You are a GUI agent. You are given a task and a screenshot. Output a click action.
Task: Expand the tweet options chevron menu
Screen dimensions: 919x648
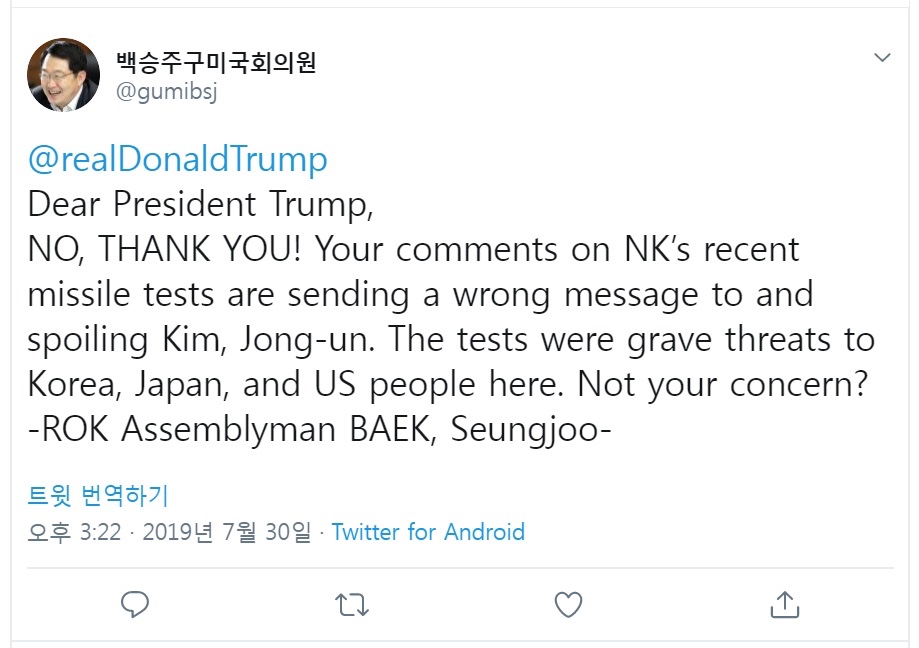pos(882,57)
